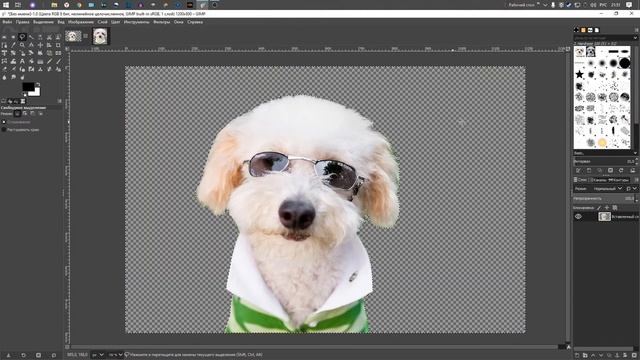The width and height of the screenshot is (640, 360).
Task: Select the Scissors Select tool
Action: pos(49,37)
